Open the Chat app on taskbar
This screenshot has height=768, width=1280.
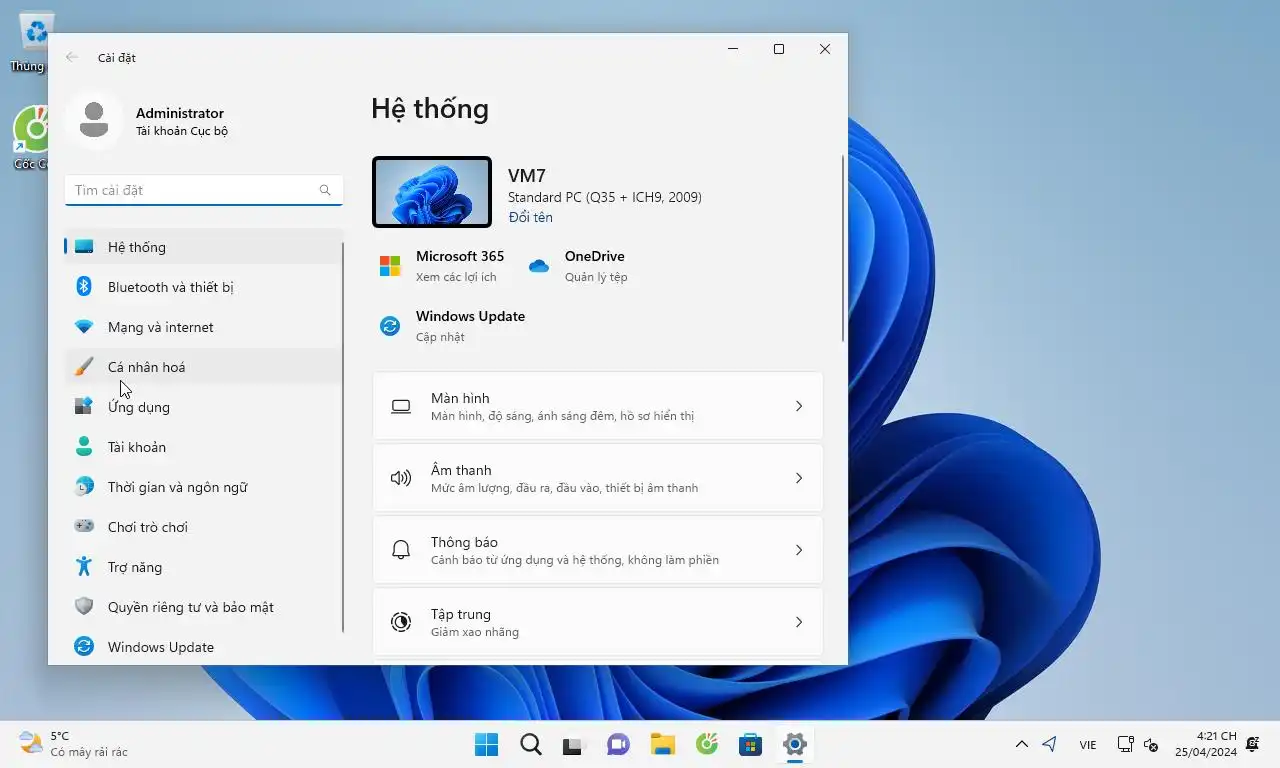coord(619,744)
